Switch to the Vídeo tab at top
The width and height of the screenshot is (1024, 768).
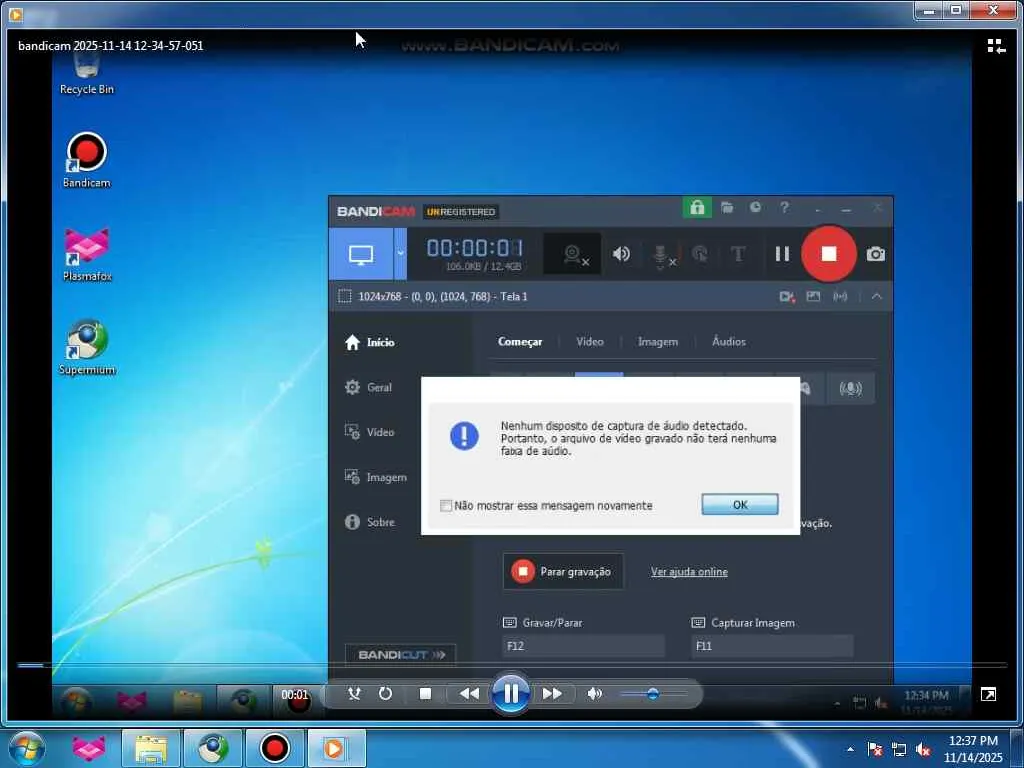[x=590, y=342]
